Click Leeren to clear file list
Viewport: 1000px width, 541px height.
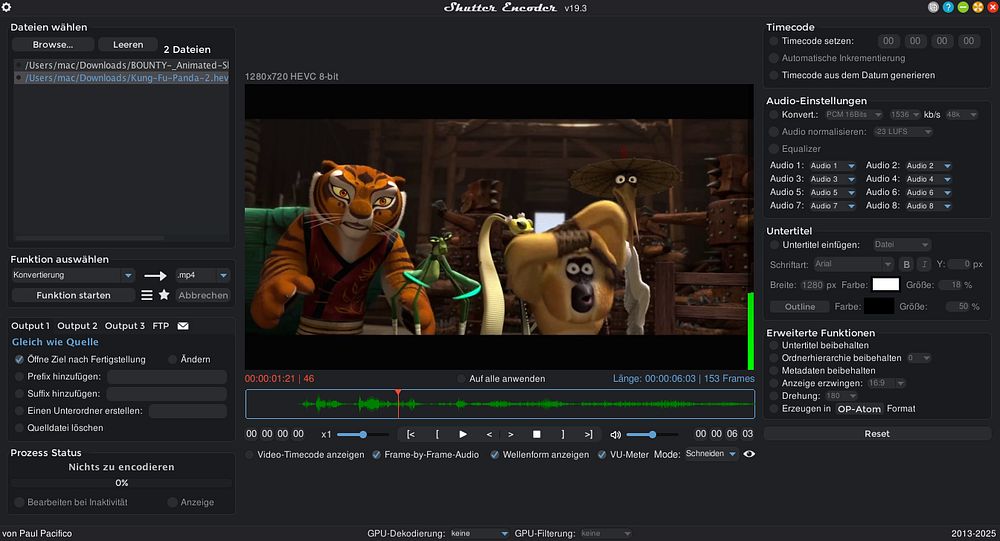pyautogui.click(x=128, y=45)
